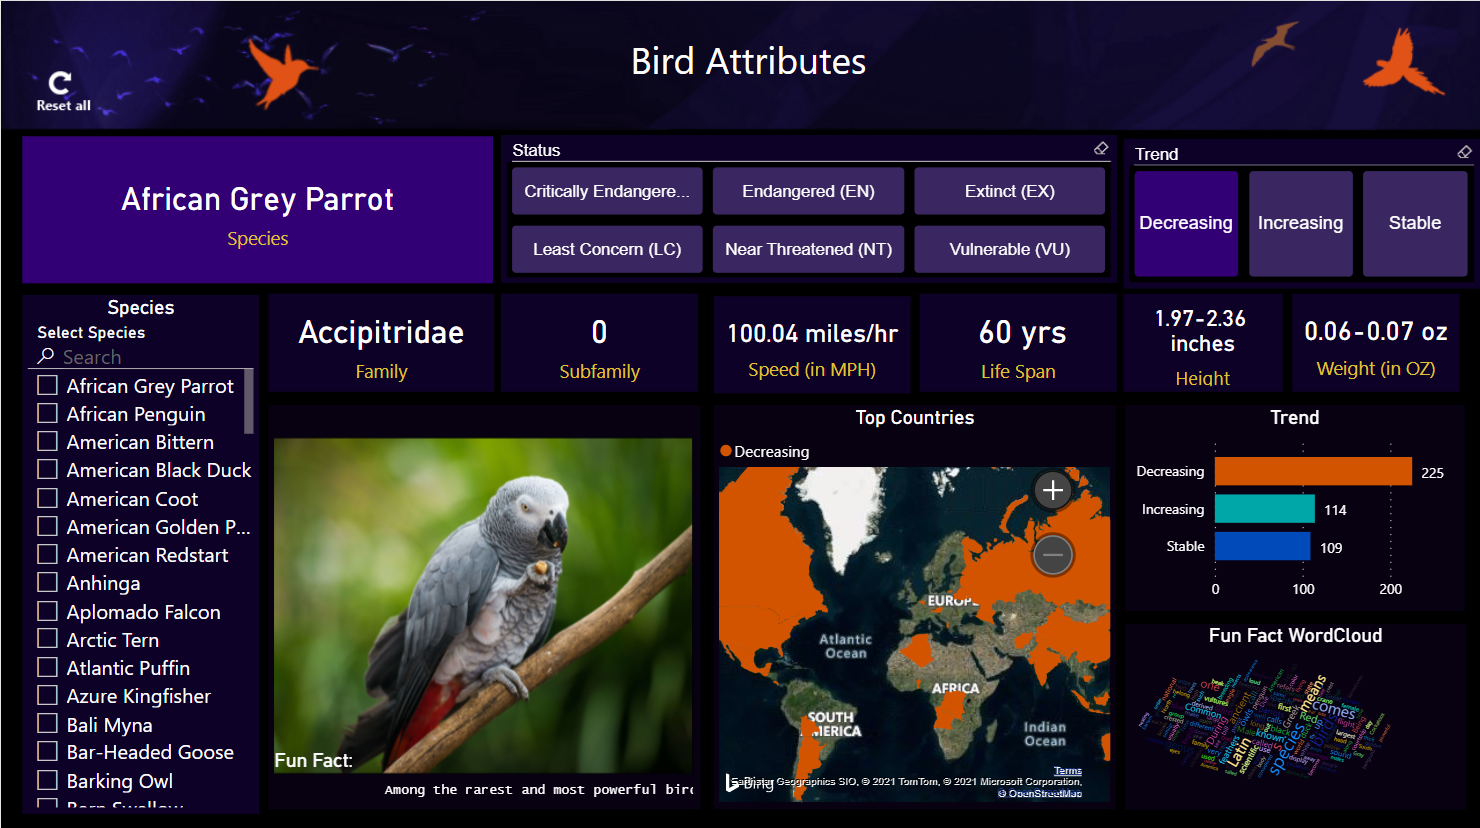Image resolution: width=1480 pixels, height=828 pixels.
Task: Select the Arctic Tern checkbox
Action: click(47, 639)
